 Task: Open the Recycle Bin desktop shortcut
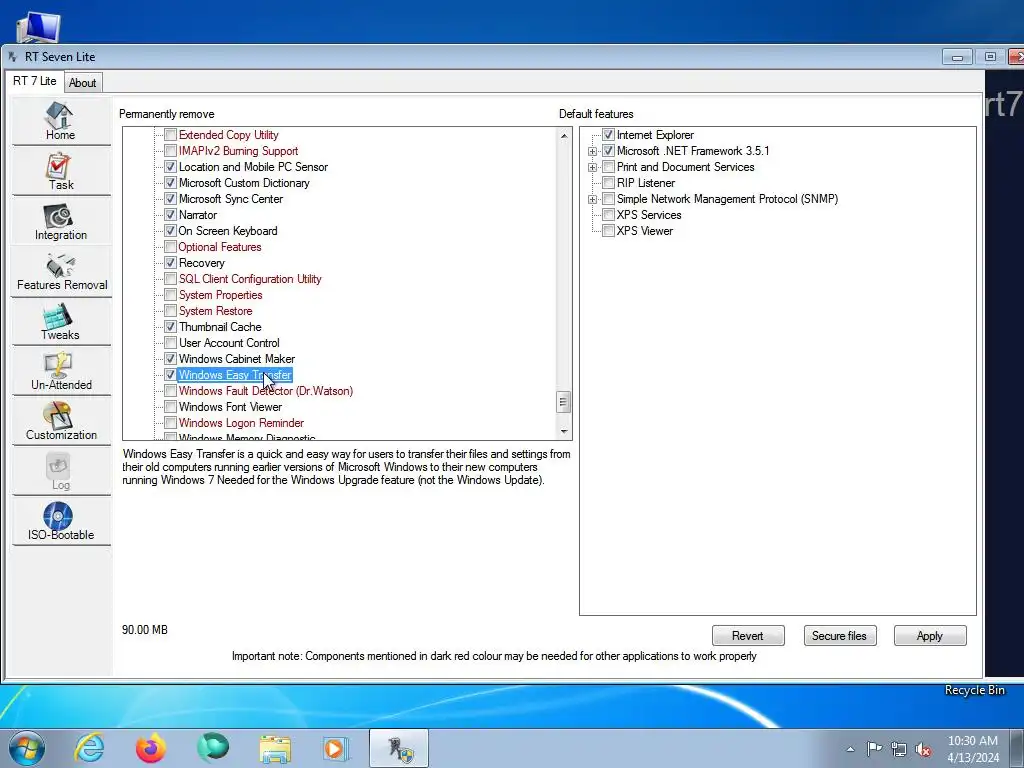pos(974,690)
